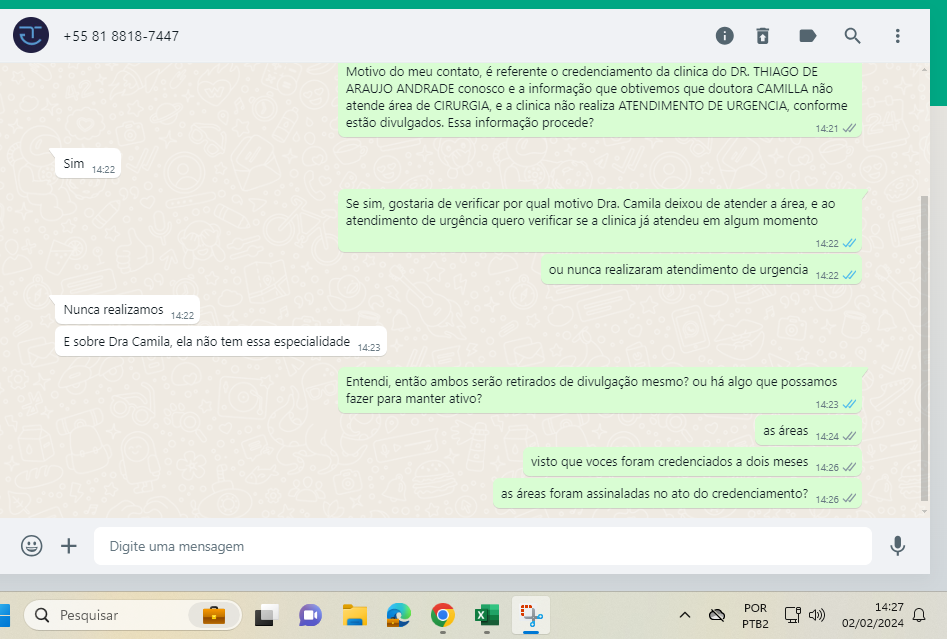Select message starting 'Entendi, então ambos serão retirados'
This screenshot has width=947, height=639.
point(600,390)
